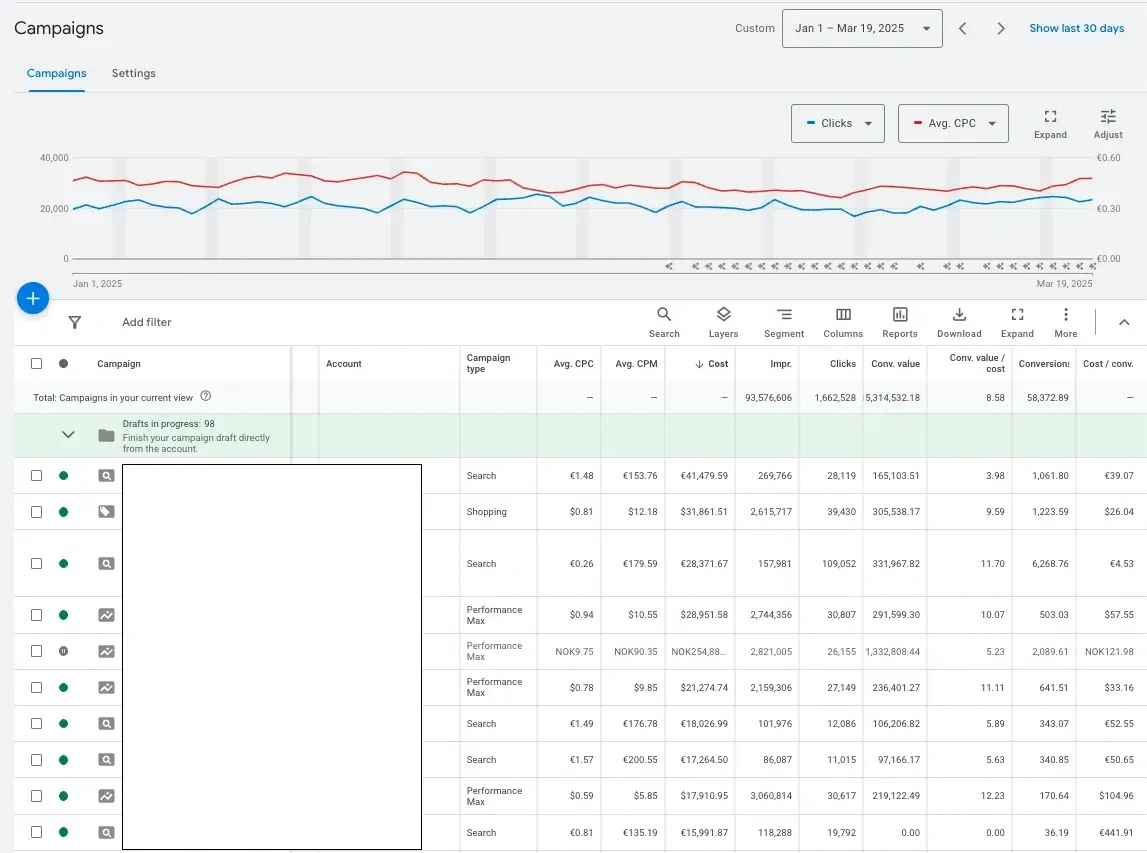1147x853 pixels.
Task: Tick checkbox for the Shopping campaign row
Action: click(37, 512)
